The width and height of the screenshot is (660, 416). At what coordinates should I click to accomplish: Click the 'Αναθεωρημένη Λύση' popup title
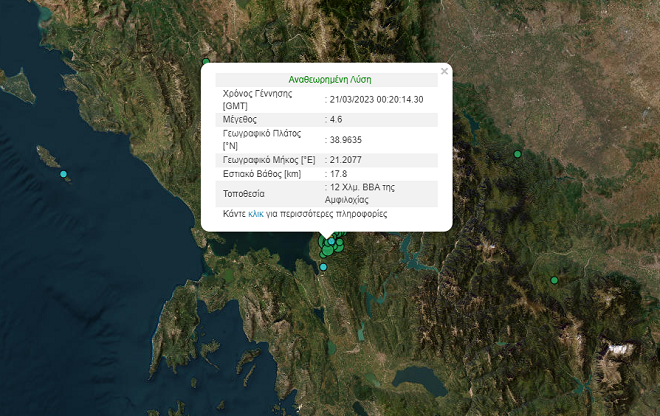point(327,80)
